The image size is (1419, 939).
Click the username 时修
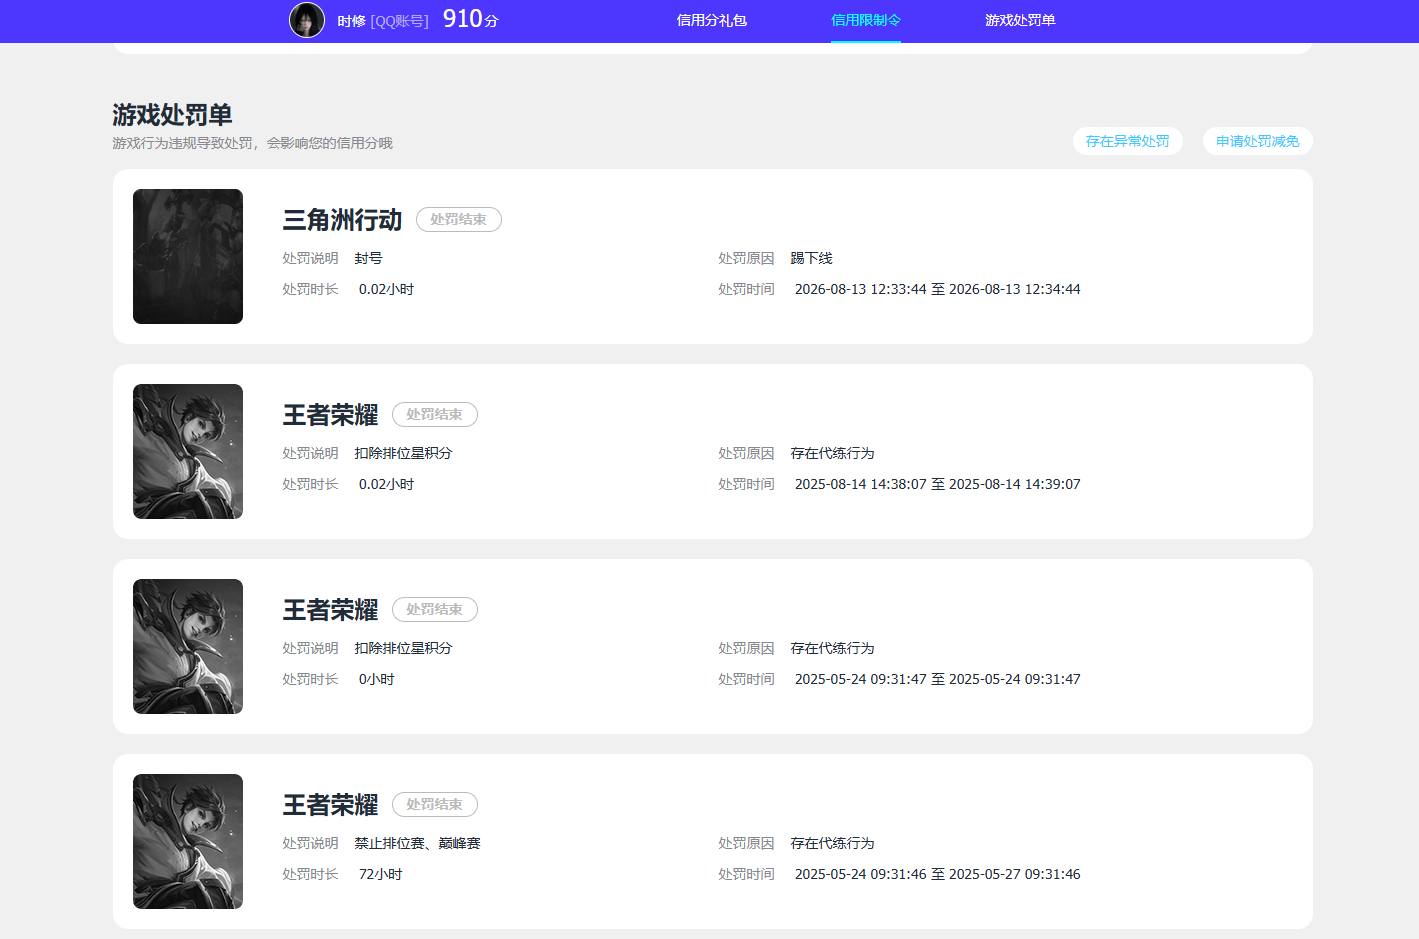pyautogui.click(x=351, y=21)
